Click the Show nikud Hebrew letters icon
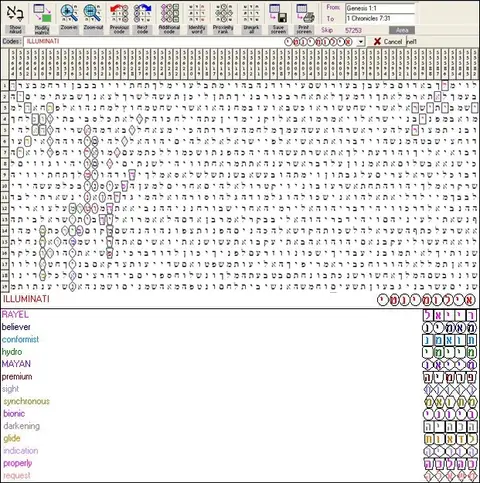The width and height of the screenshot is (480, 483). click(x=15, y=13)
